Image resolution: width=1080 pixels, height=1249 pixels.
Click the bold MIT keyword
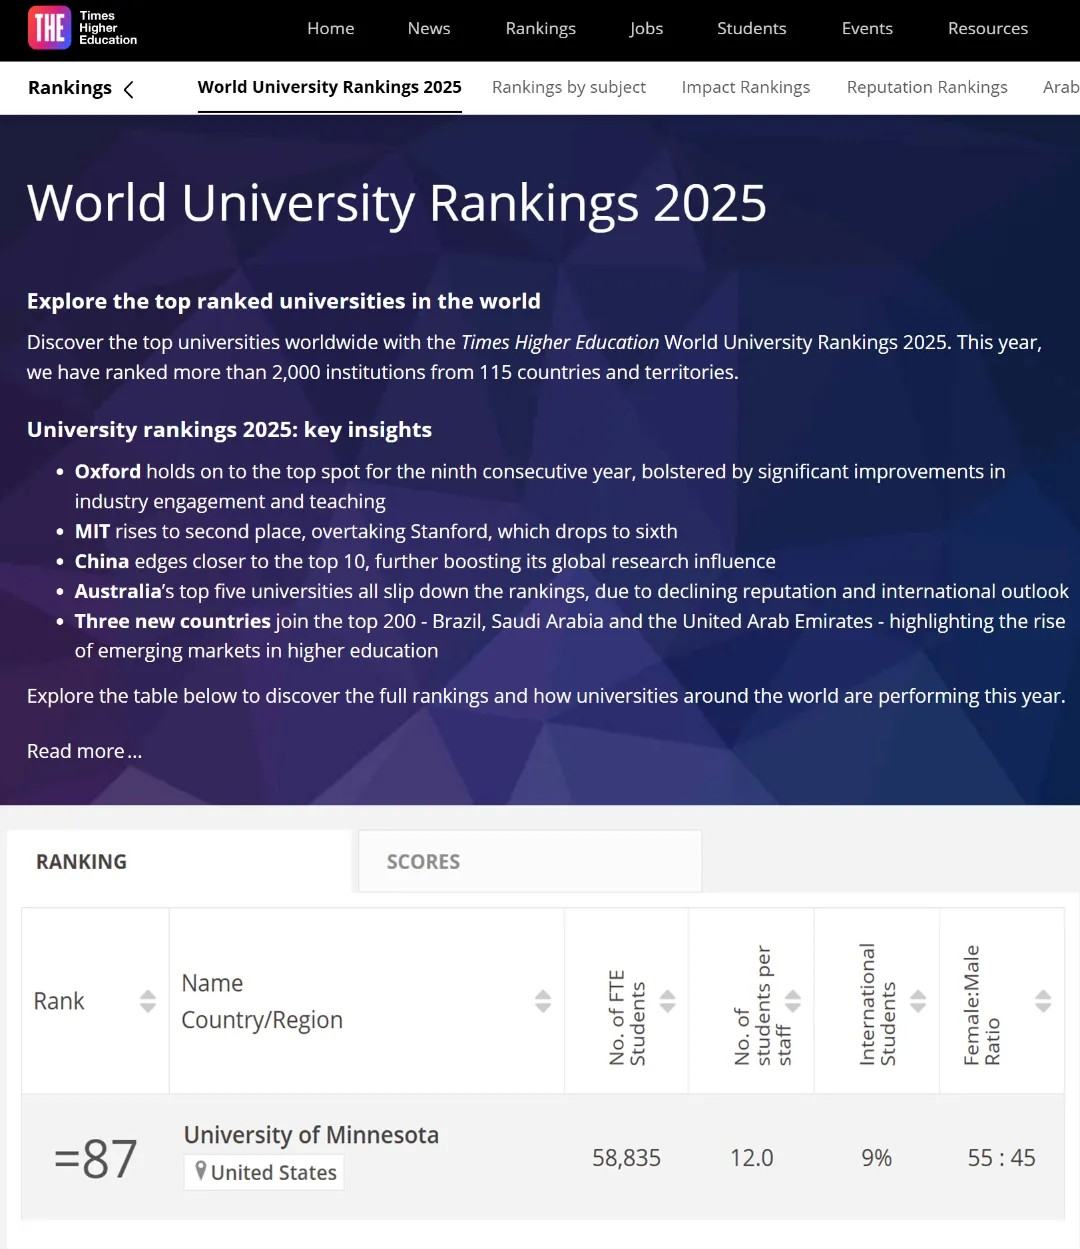pyautogui.click(x=92, y=531)
